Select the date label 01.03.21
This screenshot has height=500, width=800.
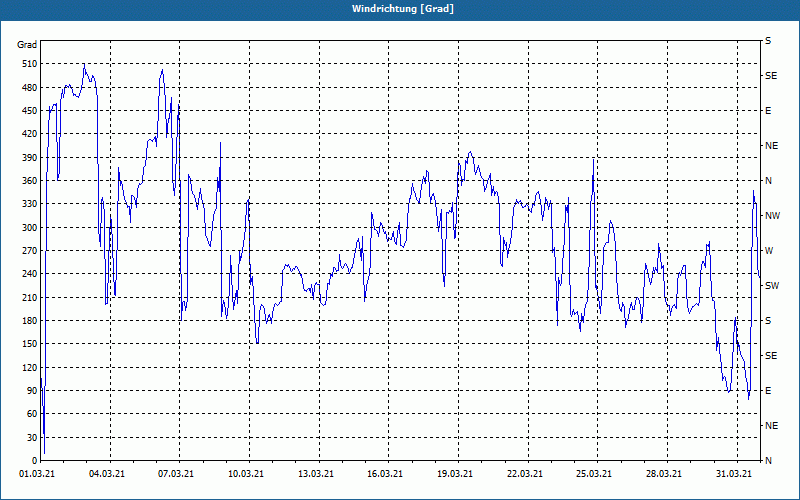(37, 474)
